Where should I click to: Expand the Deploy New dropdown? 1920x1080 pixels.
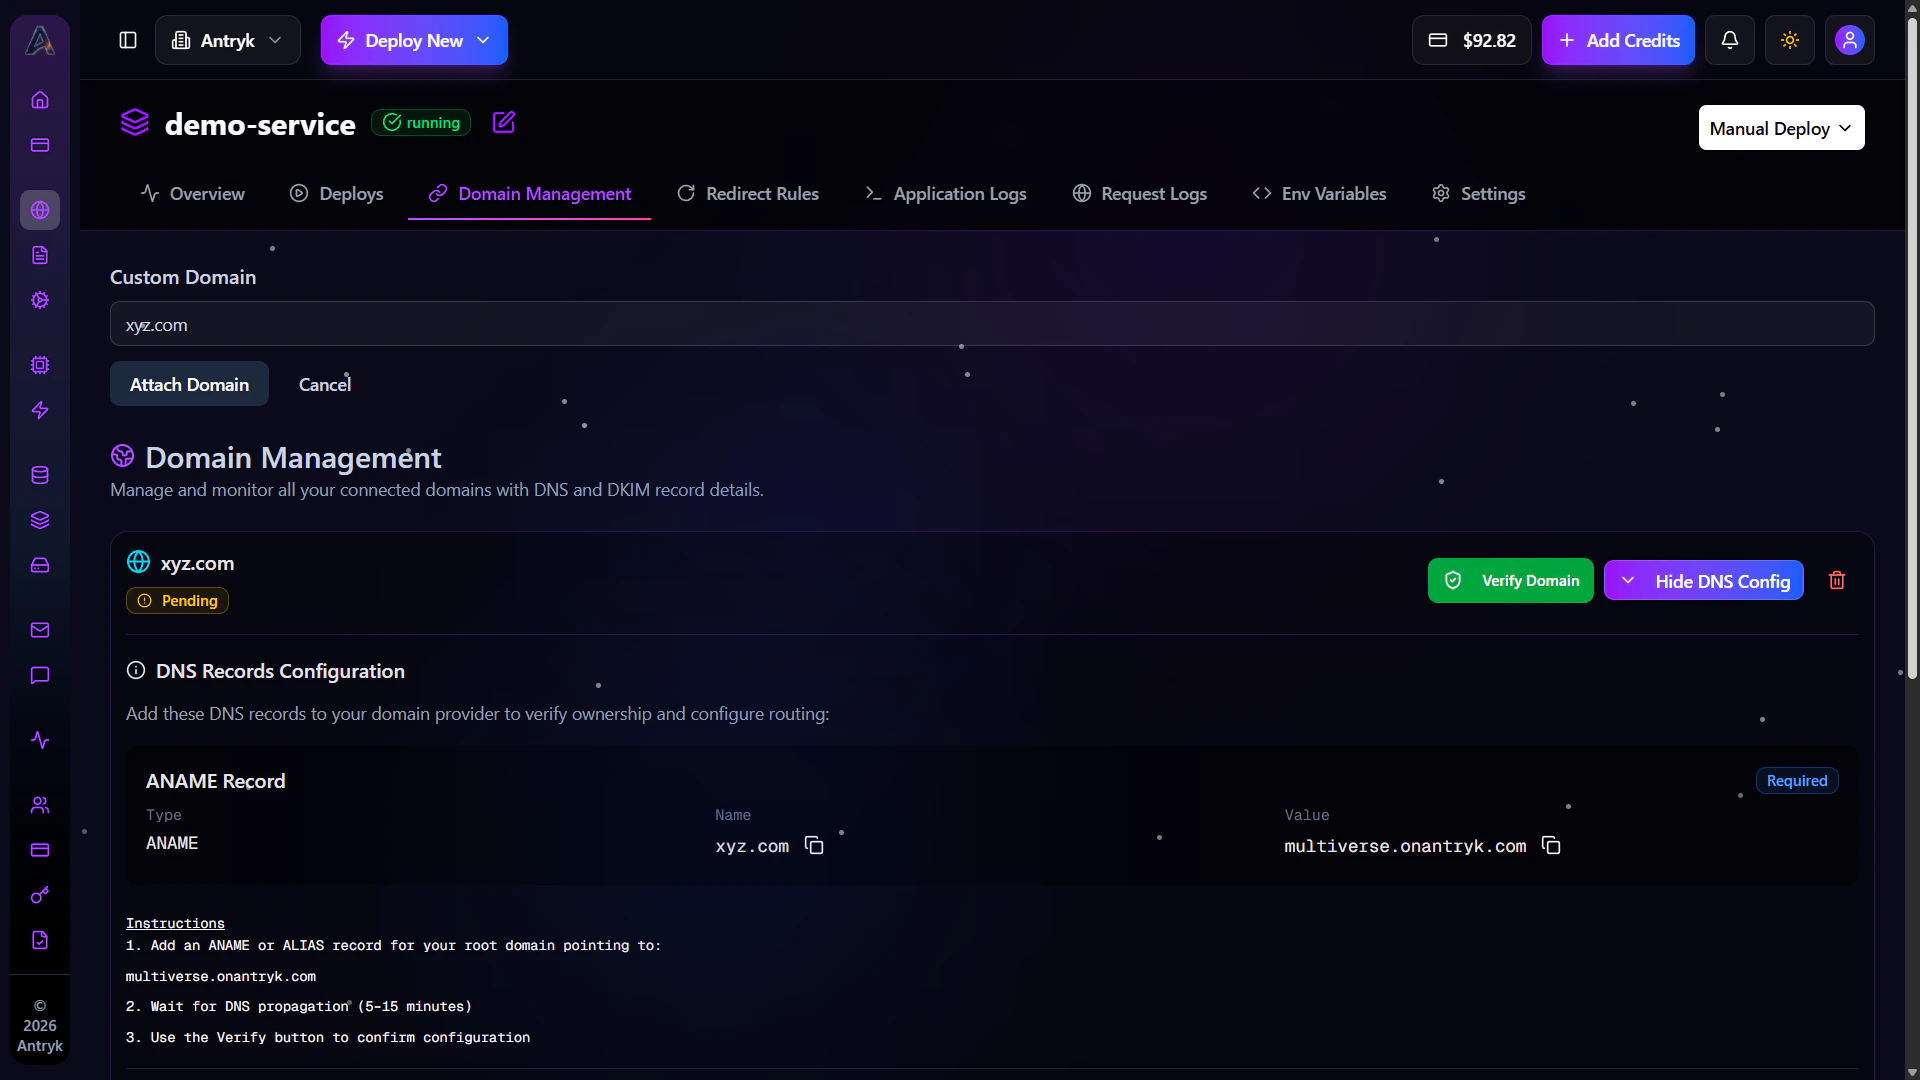[x=414, y=40]
